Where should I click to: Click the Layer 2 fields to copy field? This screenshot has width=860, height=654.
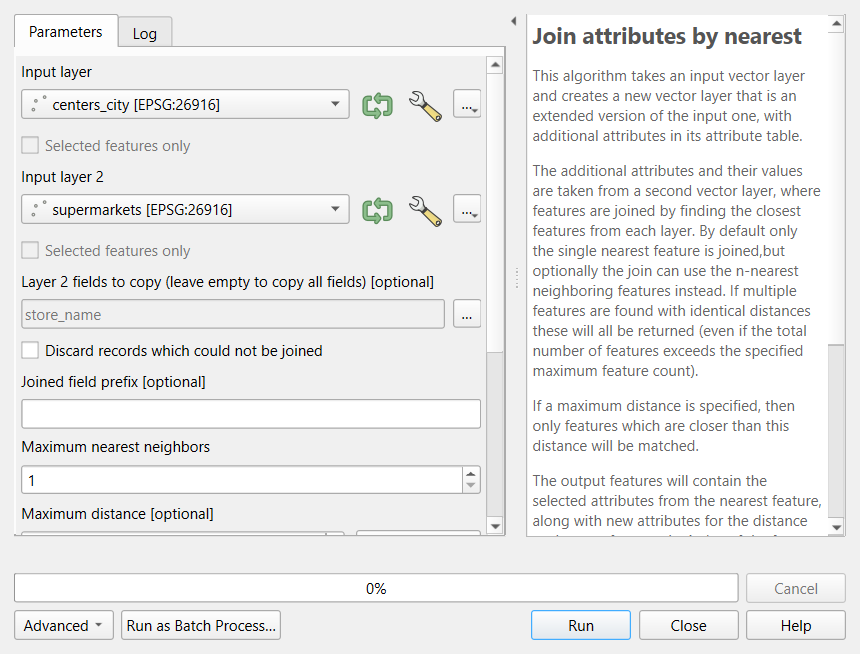(x=233, y=314)
